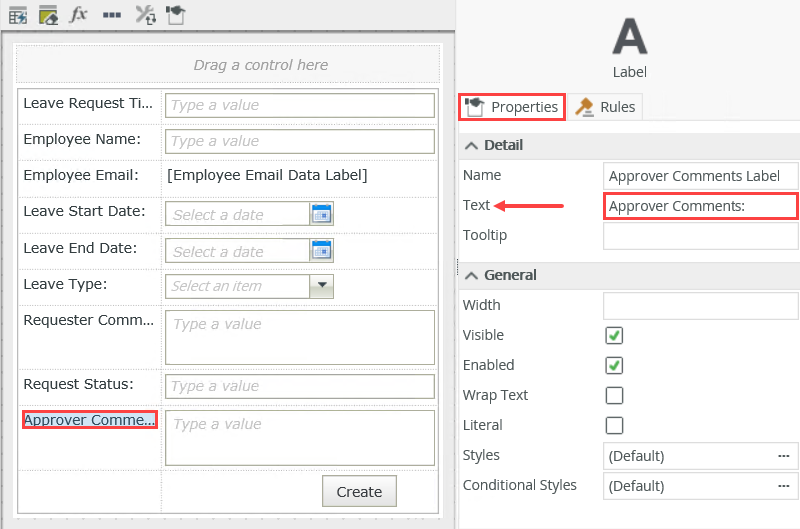The width and height of the screenshot is (800, 529).
Task: Open Conditional Styles ellipsis editor
Action: click(x=784, y=486)
